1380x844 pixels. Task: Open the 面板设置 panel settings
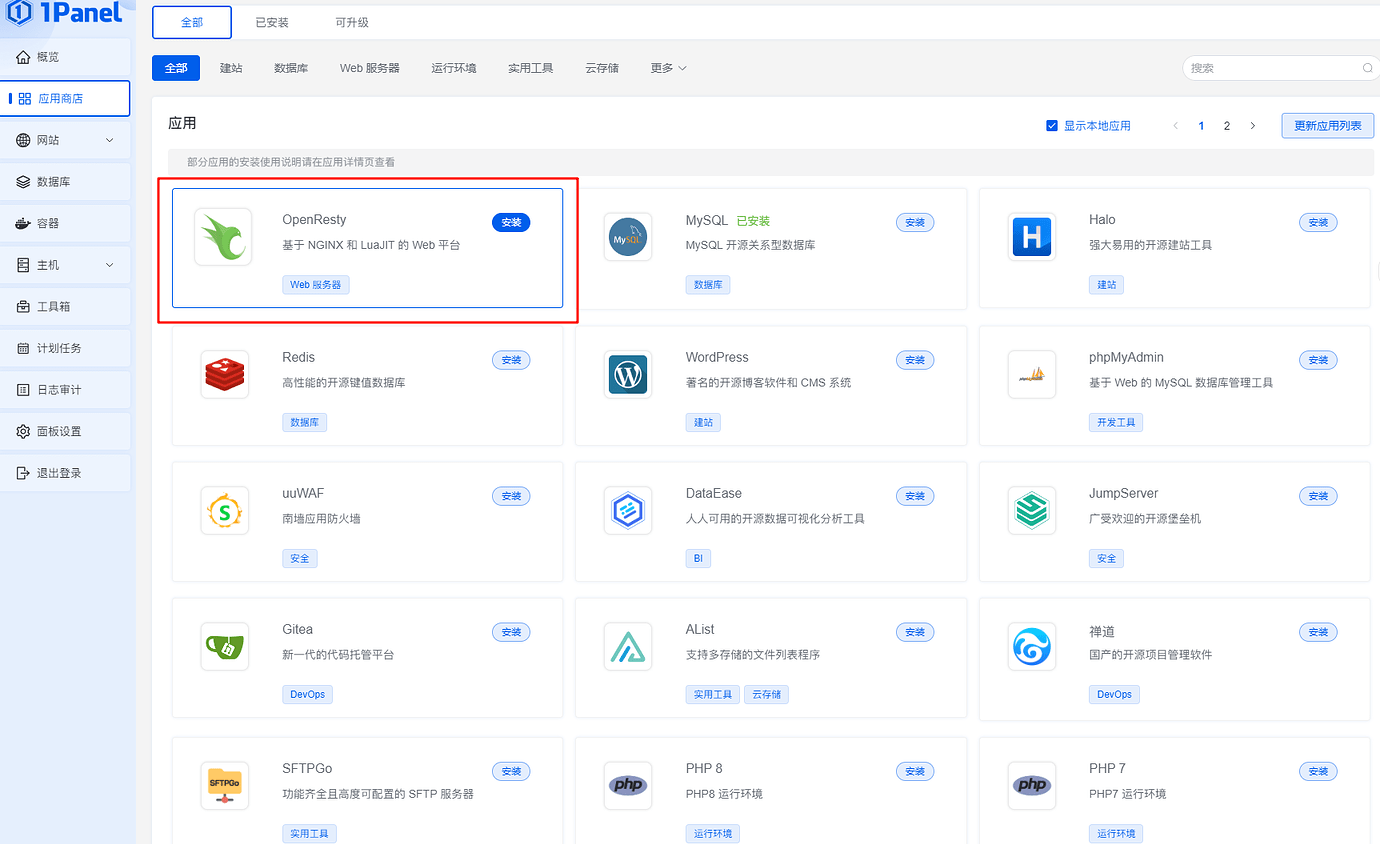click(52, 431)
